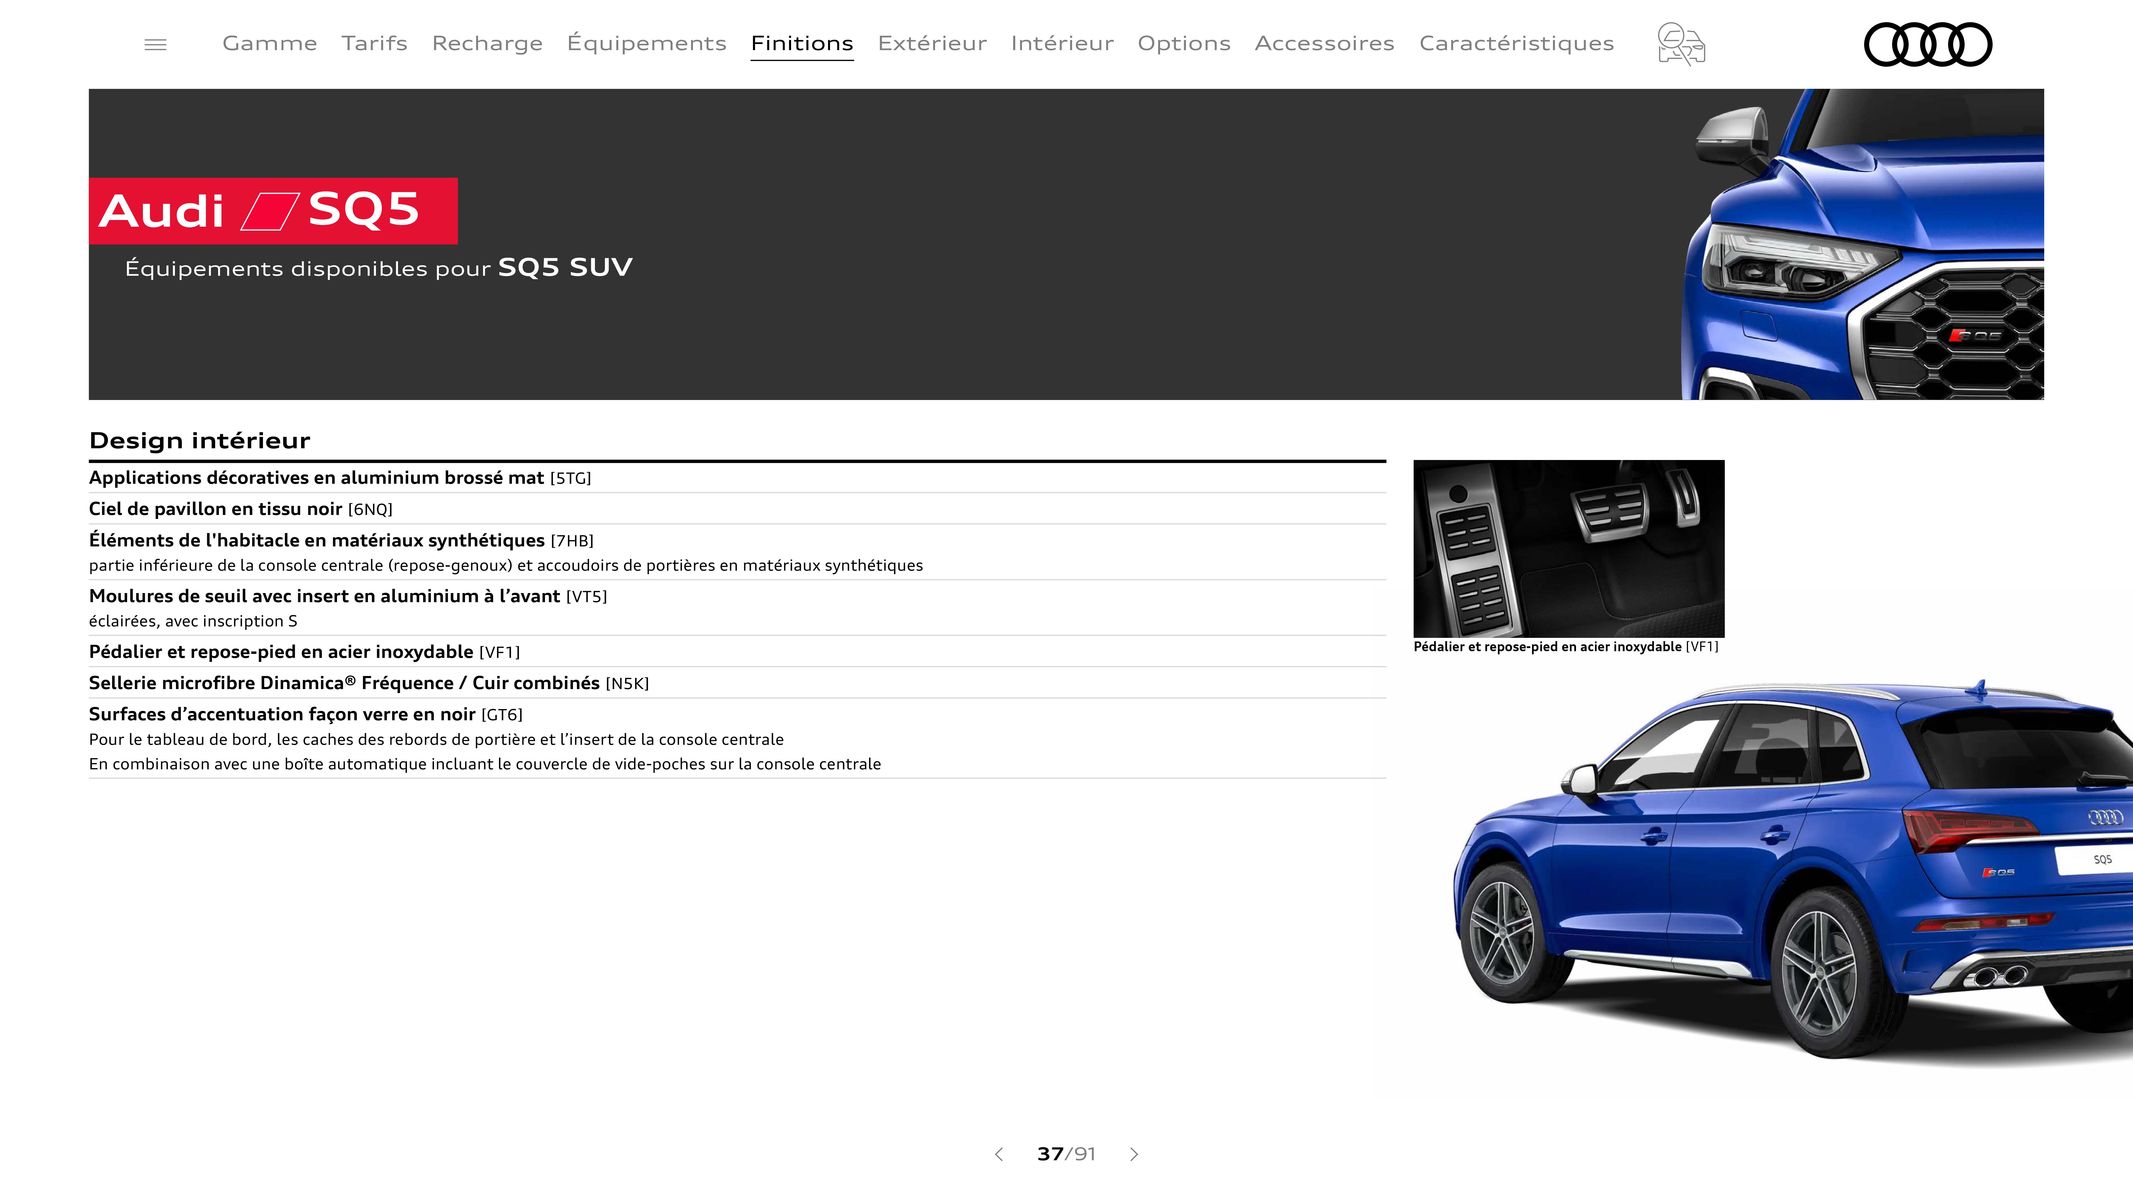Open the Options tab
Viewport: 2133px width, 1200px height.
[x=1184, y=43]
